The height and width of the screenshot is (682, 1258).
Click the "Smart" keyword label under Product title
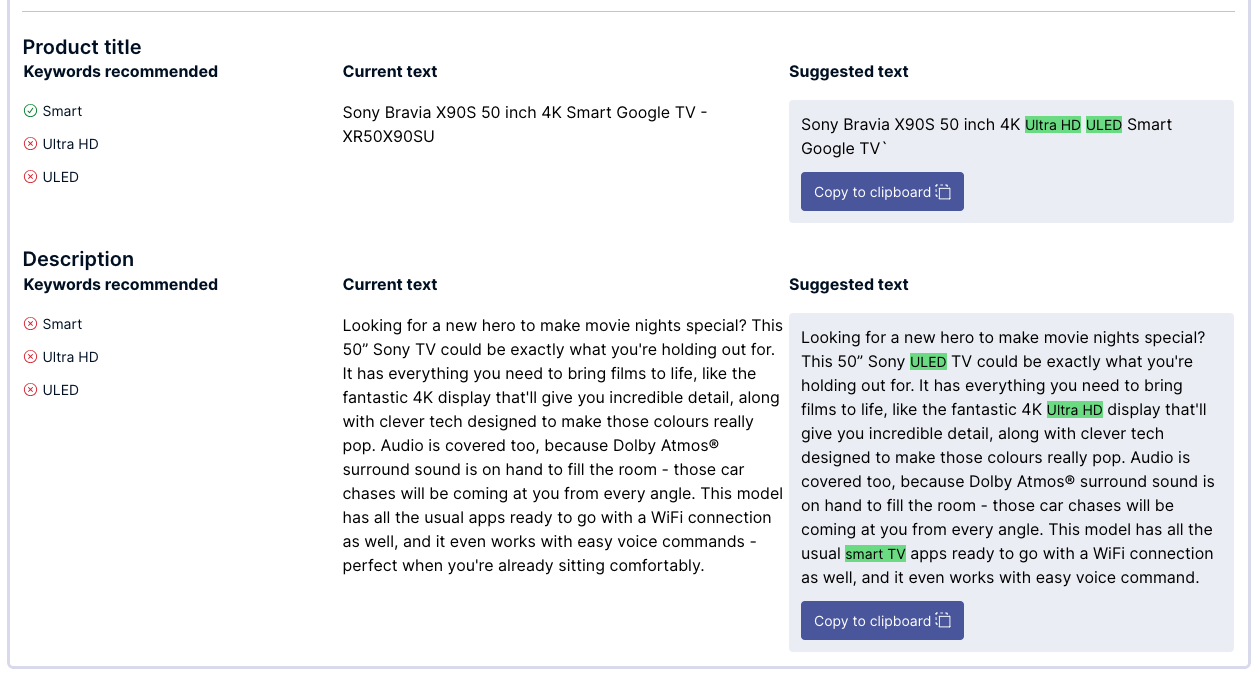point(62,111)
